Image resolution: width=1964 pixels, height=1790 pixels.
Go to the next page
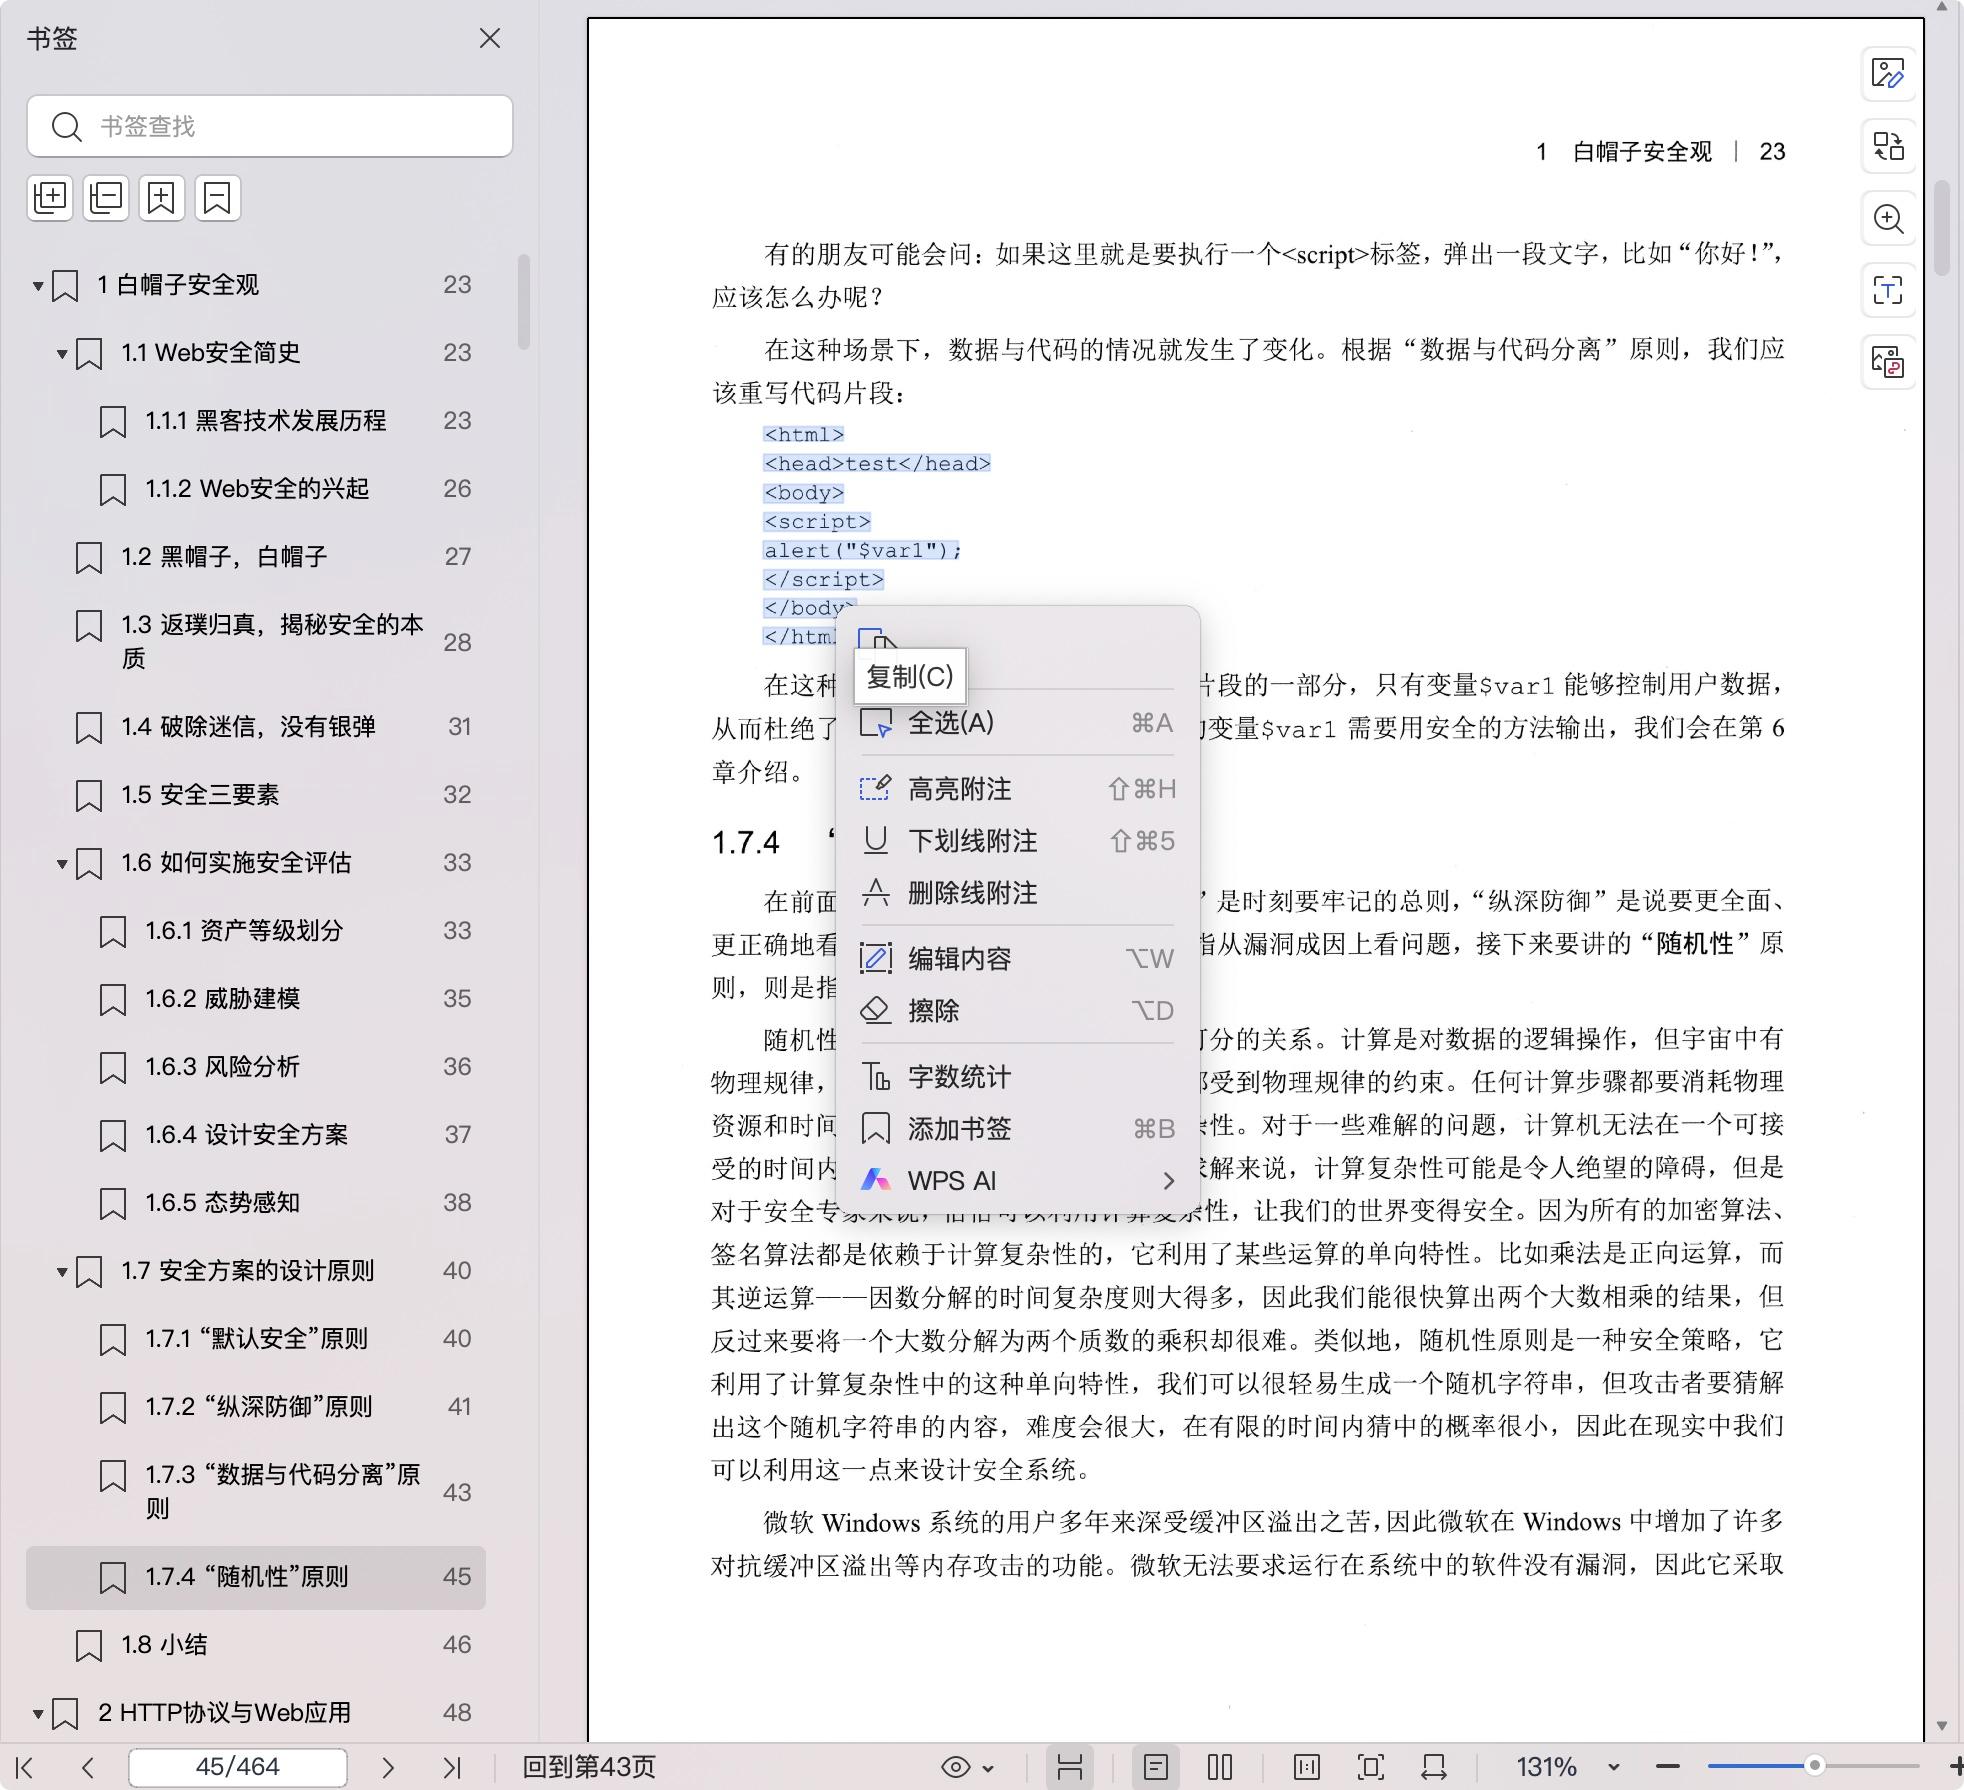coord(388,1768)
